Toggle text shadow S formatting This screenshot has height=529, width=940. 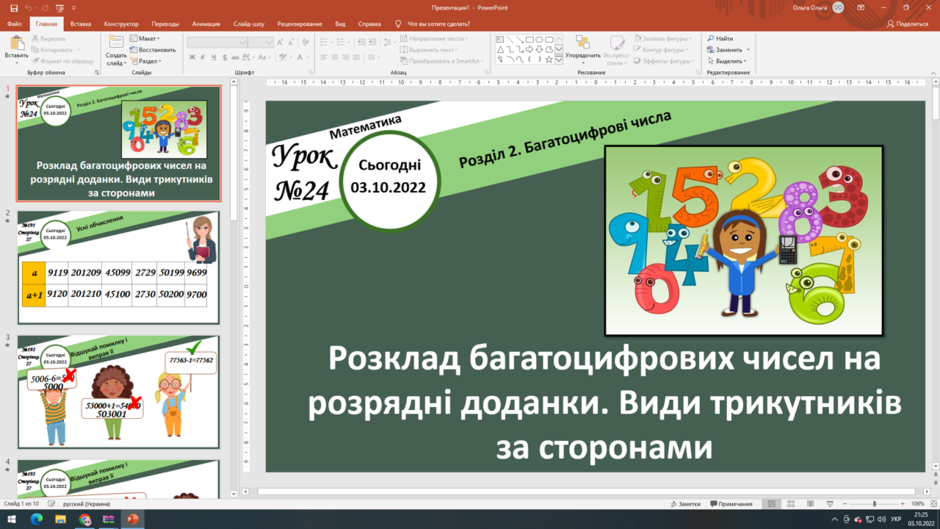[x=224, y=58]
